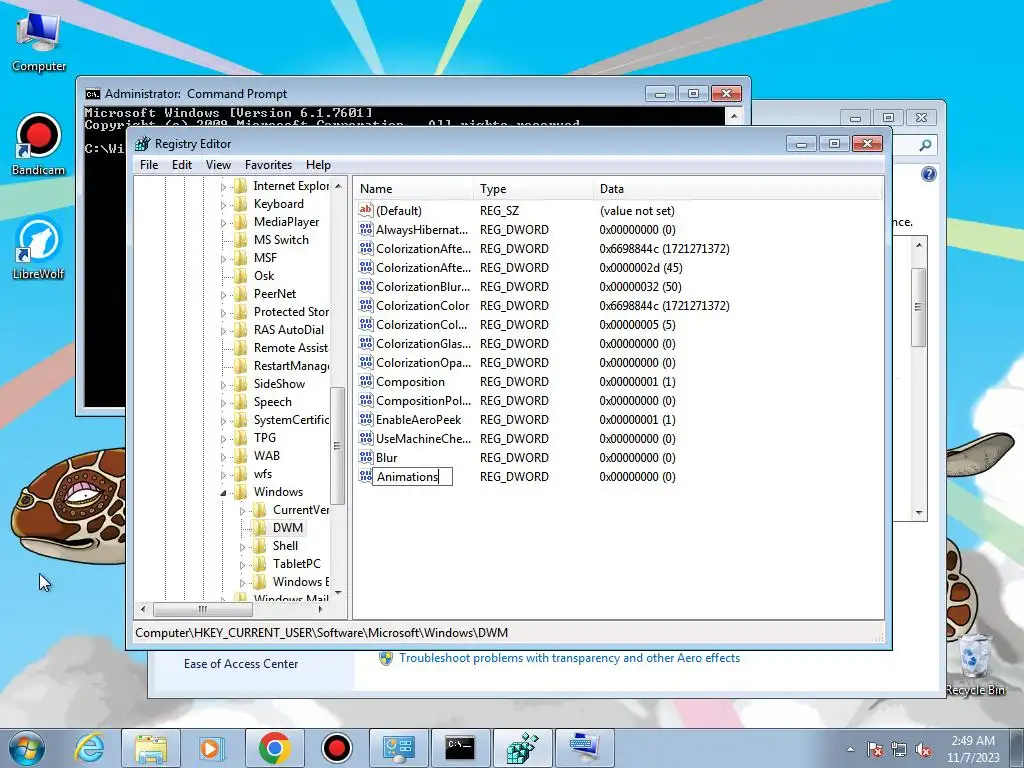Click the Animations name edit box

coord(412,477)
